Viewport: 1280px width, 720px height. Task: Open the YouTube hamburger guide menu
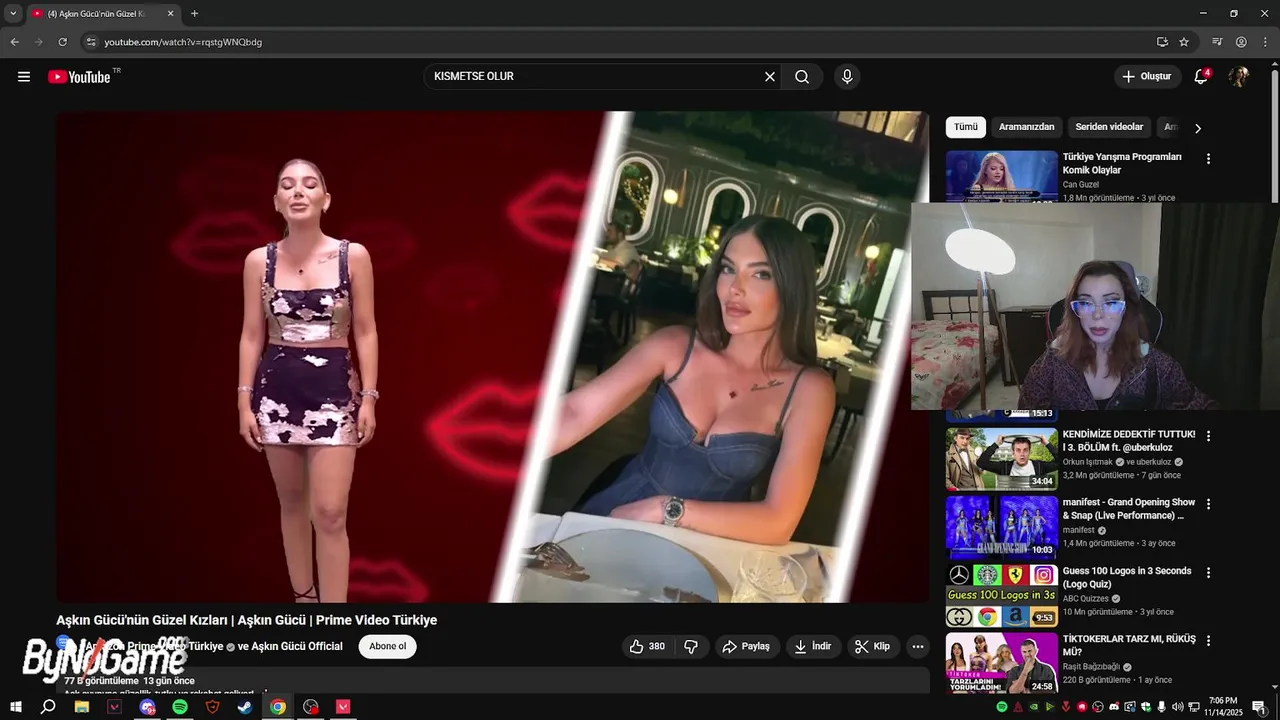24,77
